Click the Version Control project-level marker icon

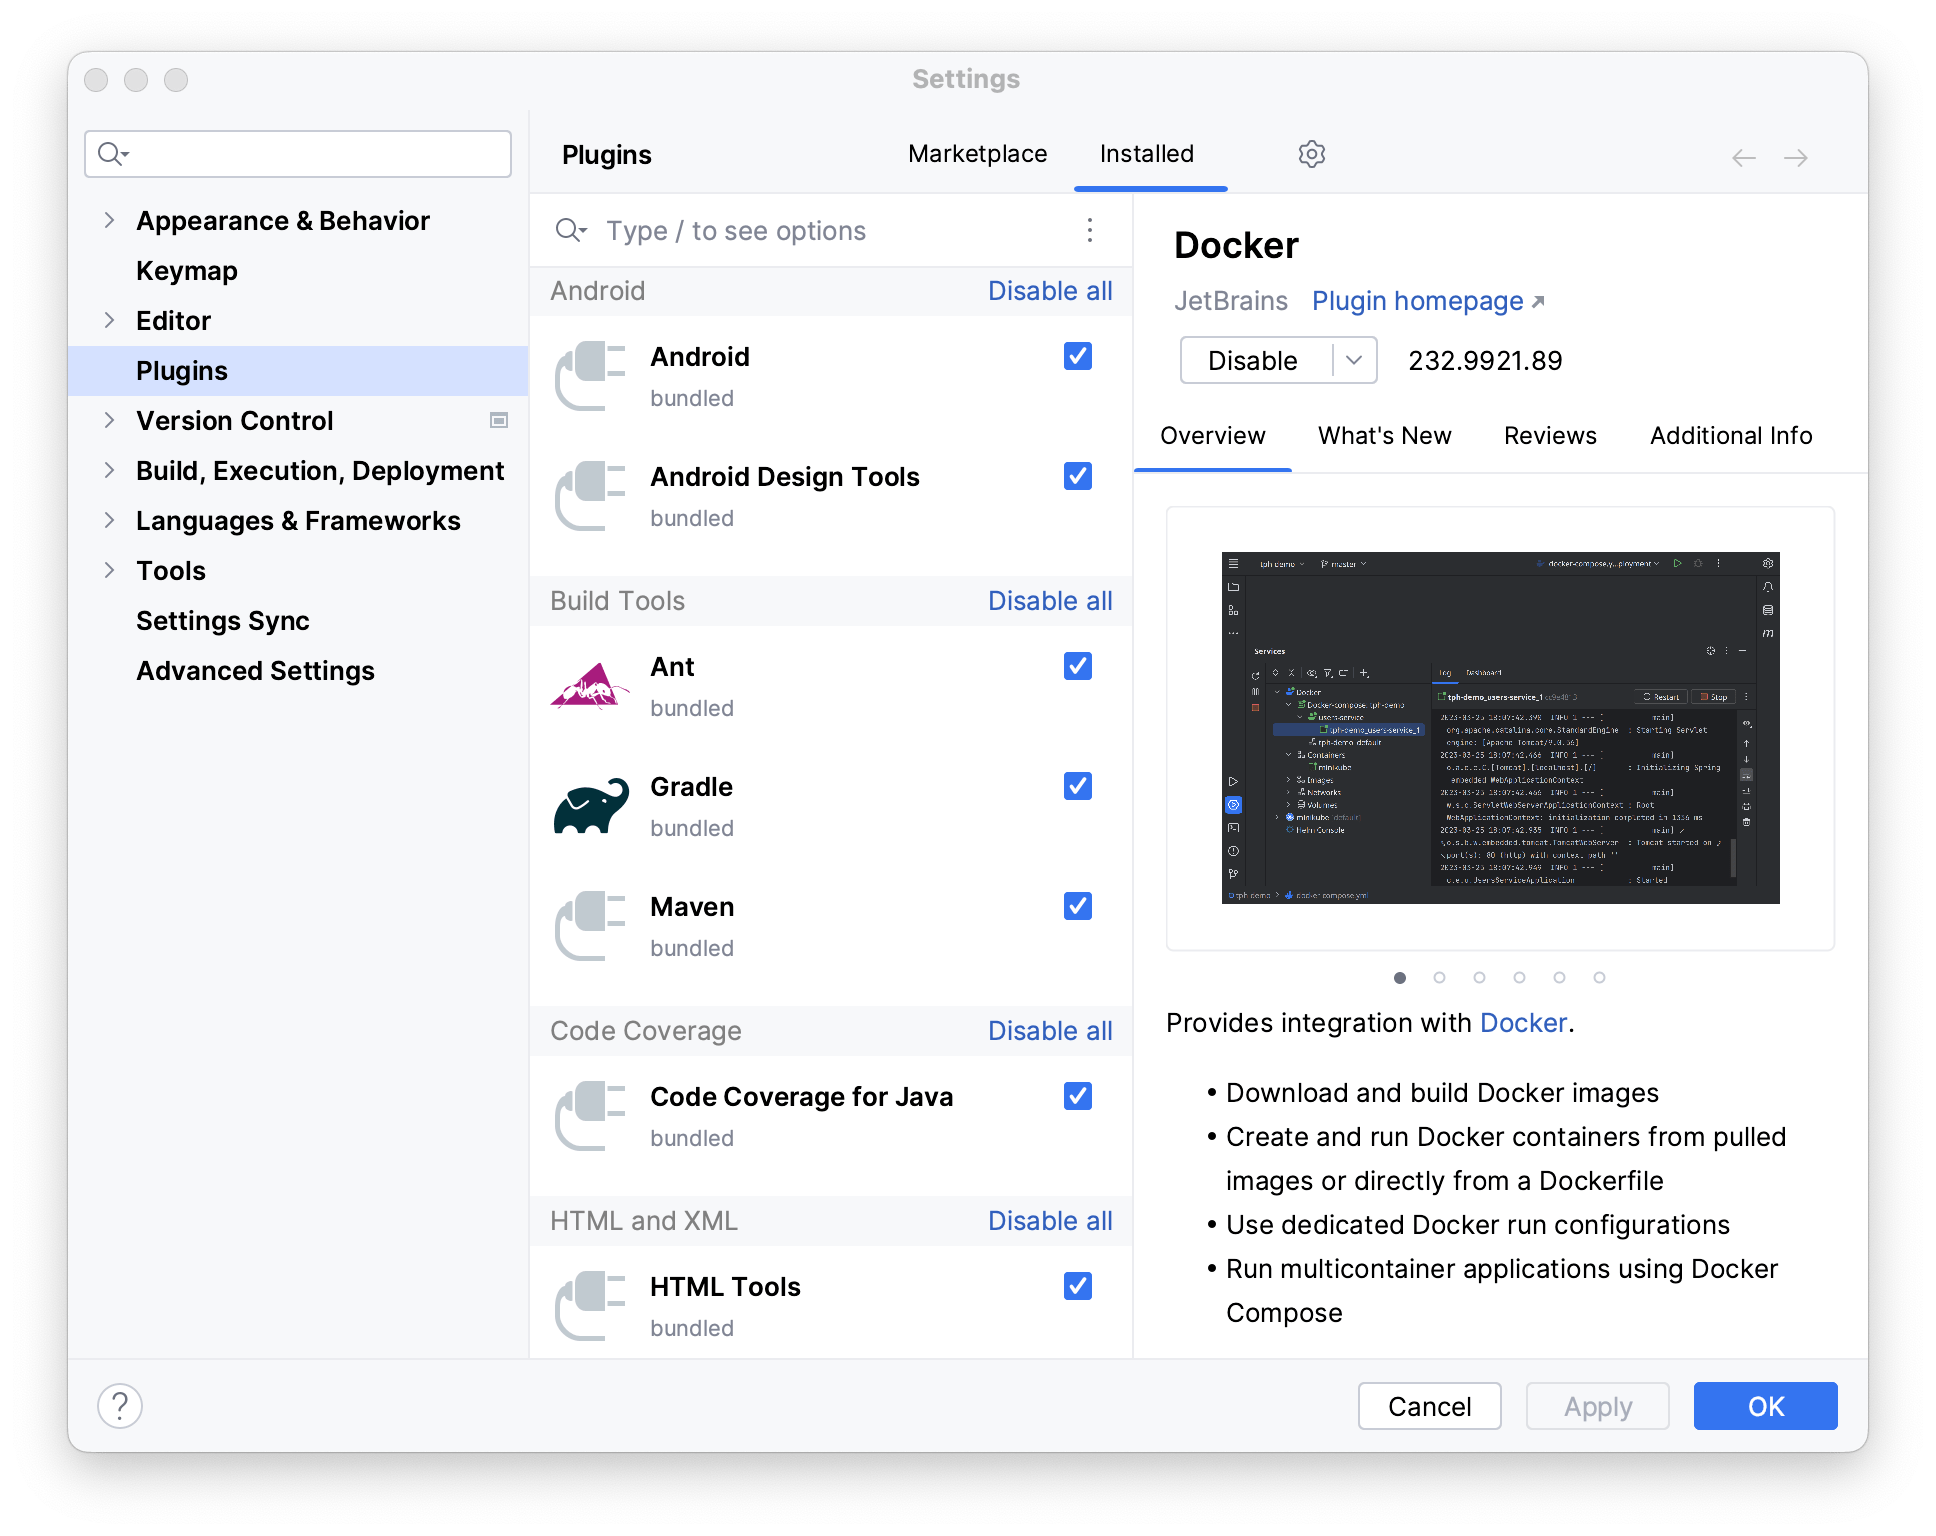[x=498, y=421]
